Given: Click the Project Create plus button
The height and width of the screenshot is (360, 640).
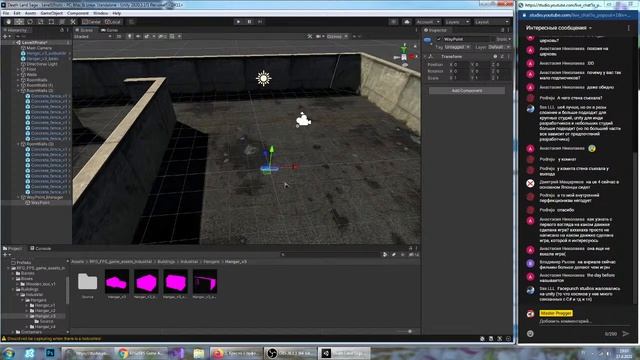Looking at the screenshot, I should pos(6,255).
